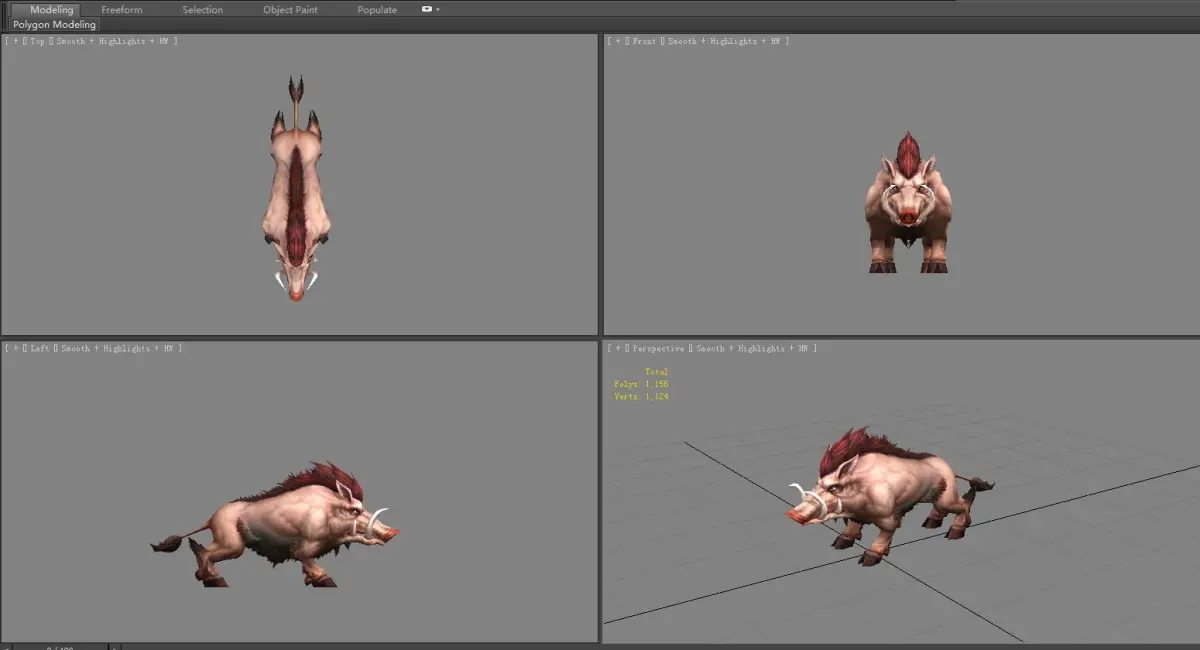Open the Perspective viewport [+] general menu
Image resolution: width=1200 pixels, height=650 pixels.
click(x=616, y=348)
